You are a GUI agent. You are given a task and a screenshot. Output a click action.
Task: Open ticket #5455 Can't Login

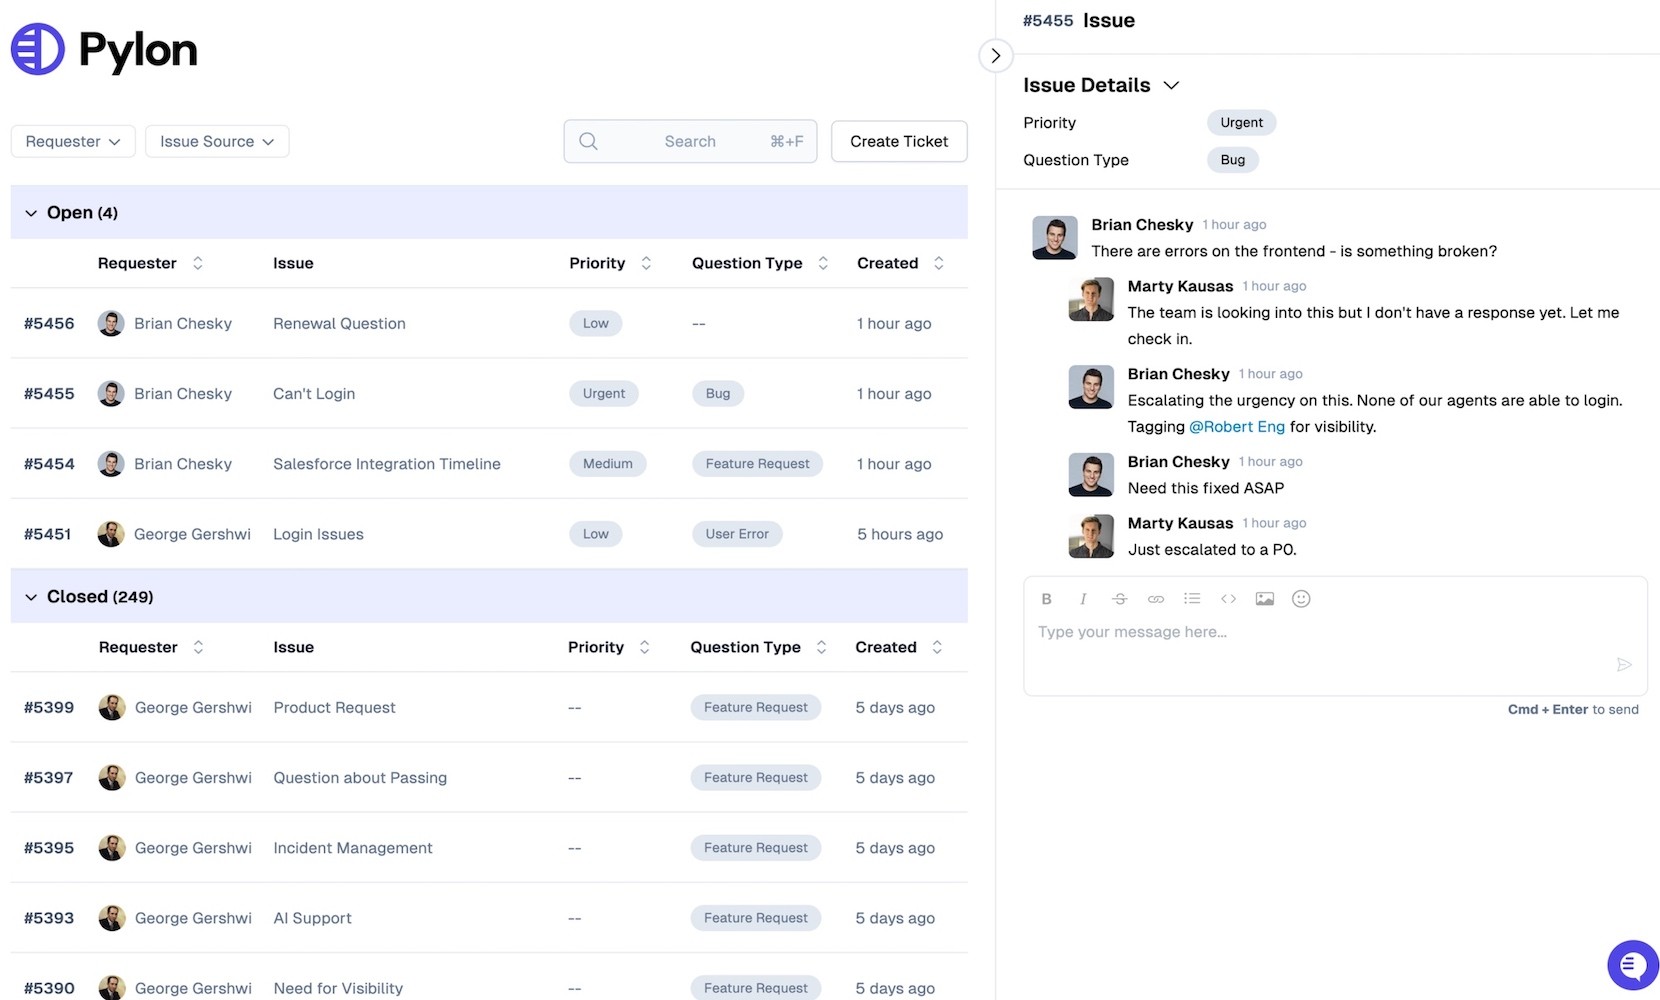(x=489, y=393)
